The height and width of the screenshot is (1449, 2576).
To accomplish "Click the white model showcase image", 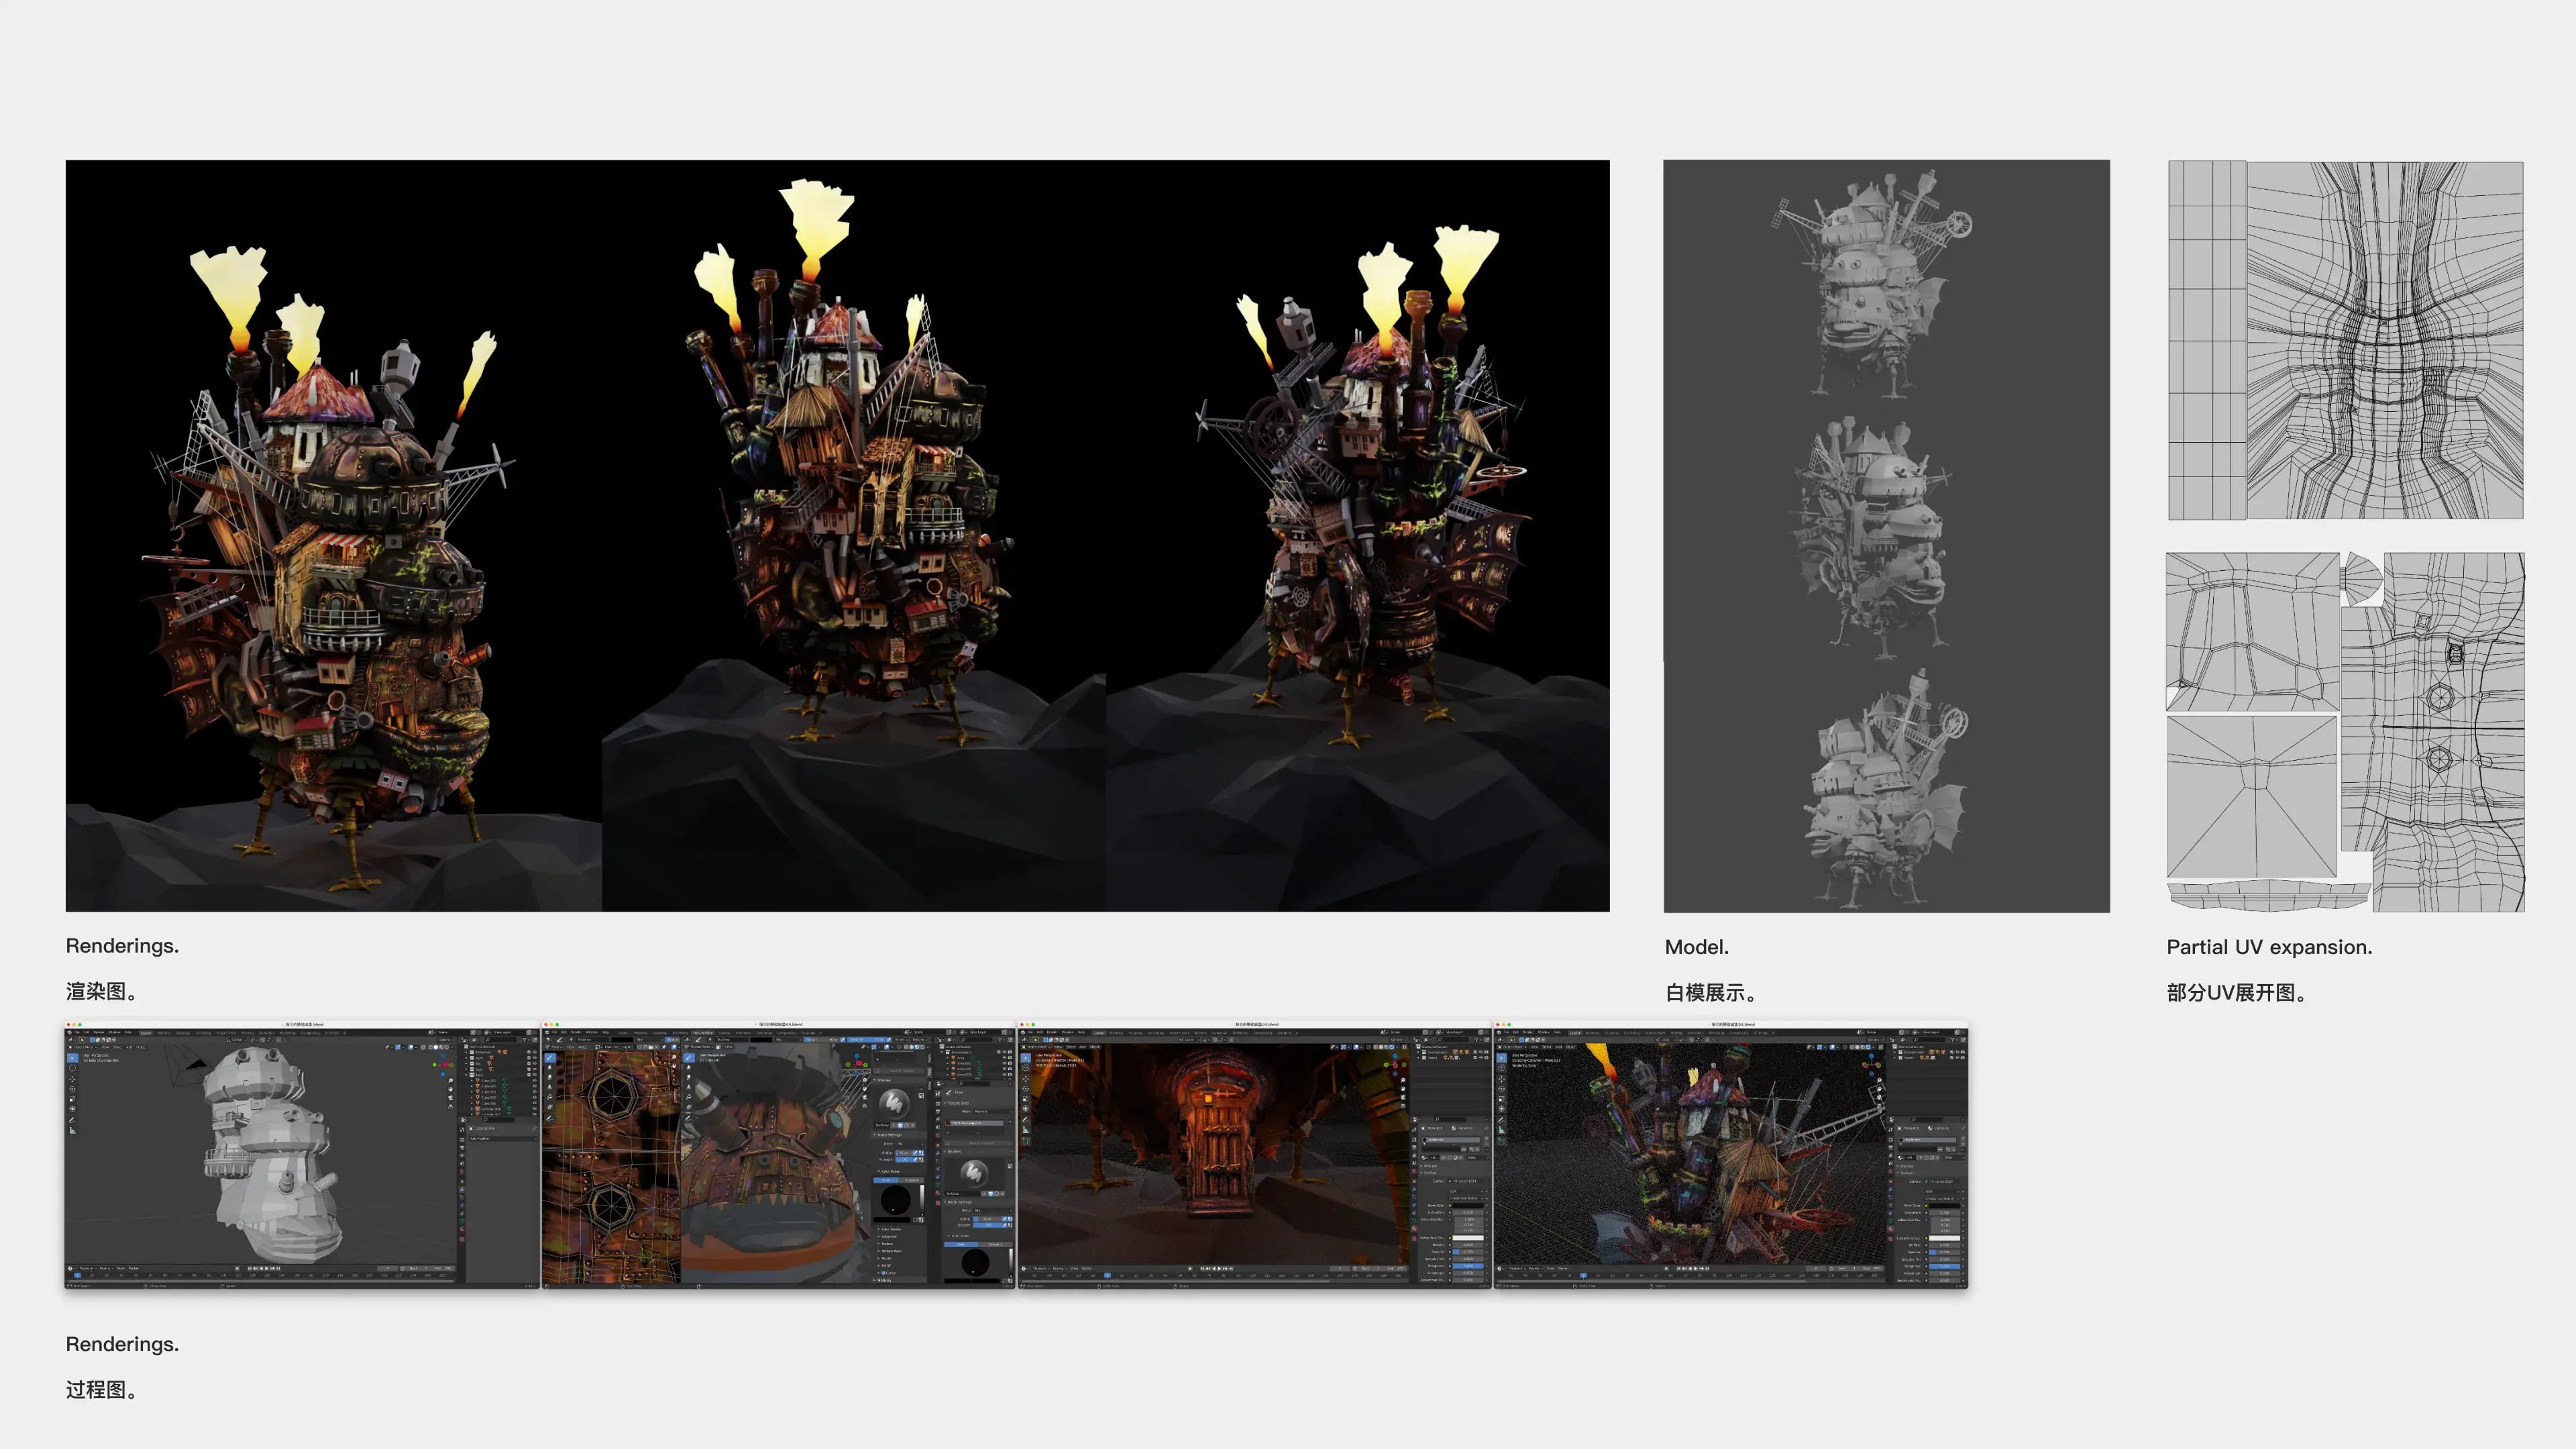I will coord(1886,536).
